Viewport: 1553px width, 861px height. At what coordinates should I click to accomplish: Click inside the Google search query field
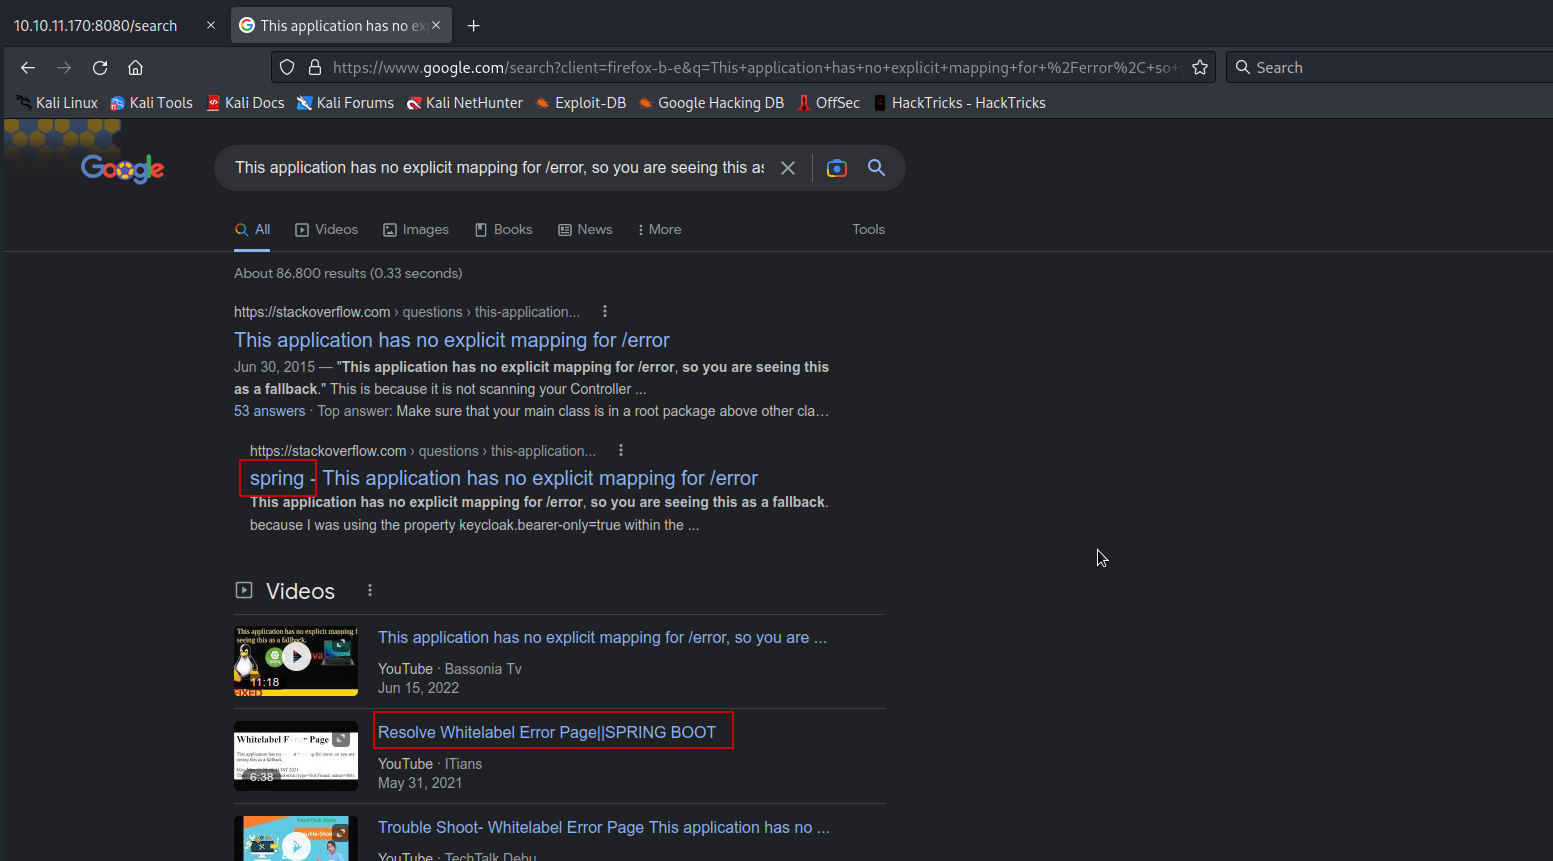[x=498, y=168]
